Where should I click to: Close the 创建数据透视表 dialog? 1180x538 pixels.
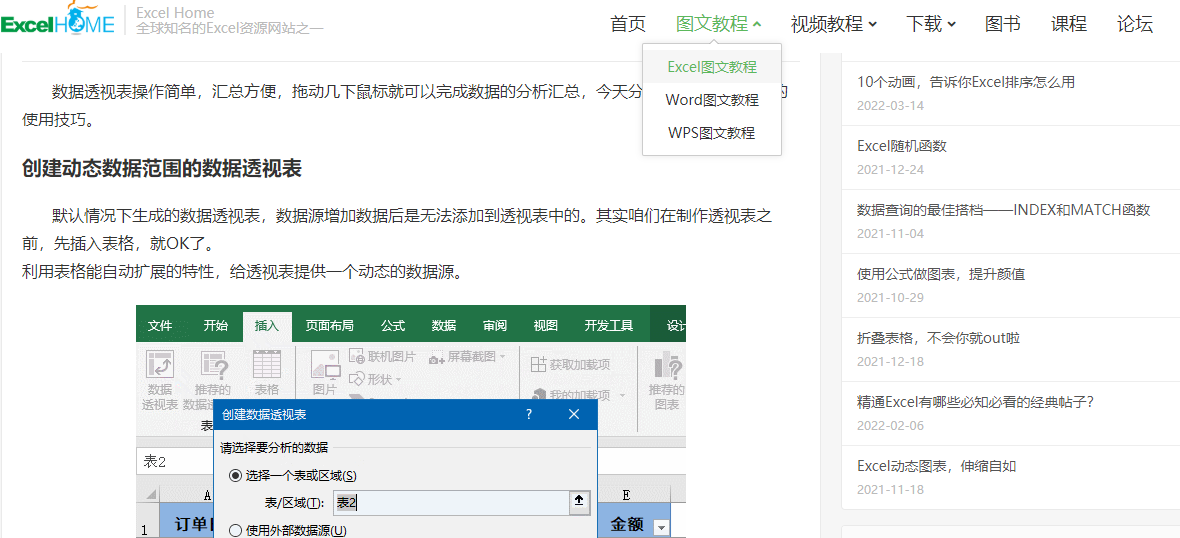click(574, 415)
